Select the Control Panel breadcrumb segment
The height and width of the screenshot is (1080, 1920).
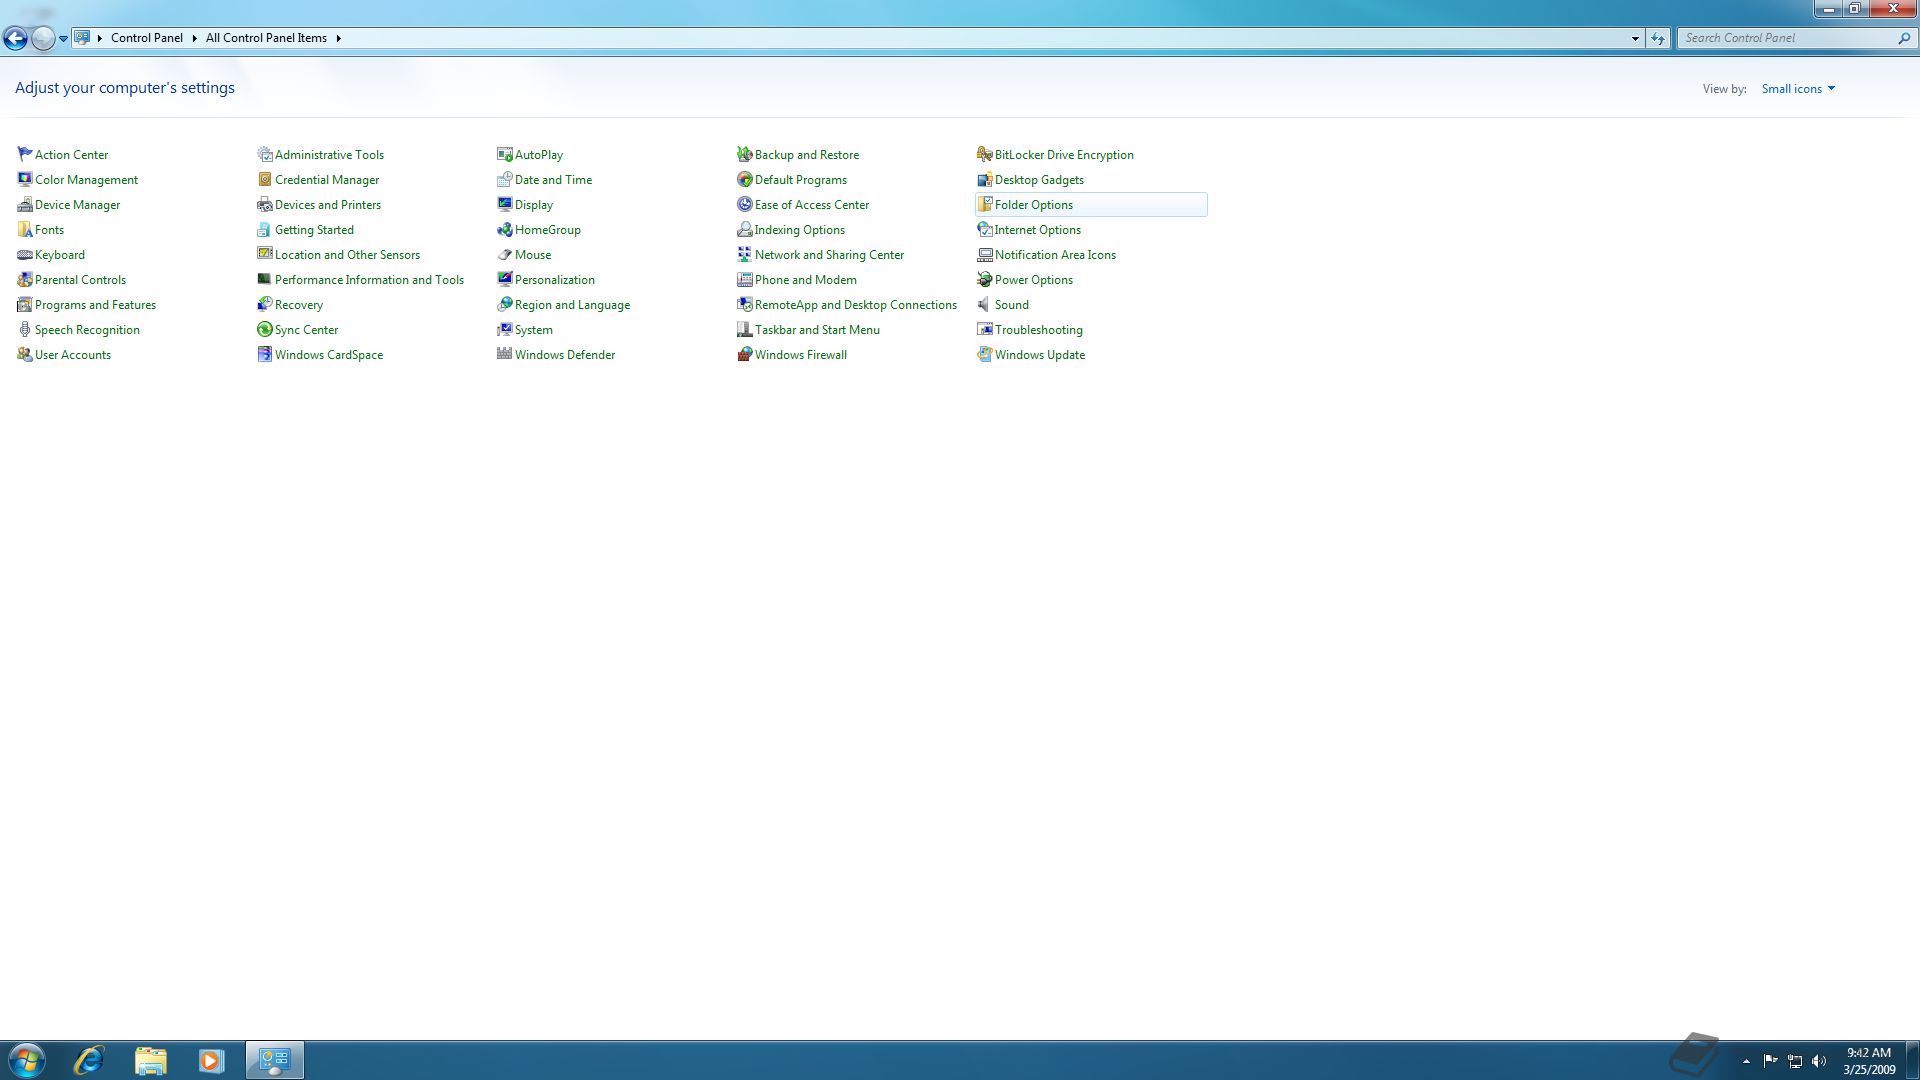(x=147, y=38)
